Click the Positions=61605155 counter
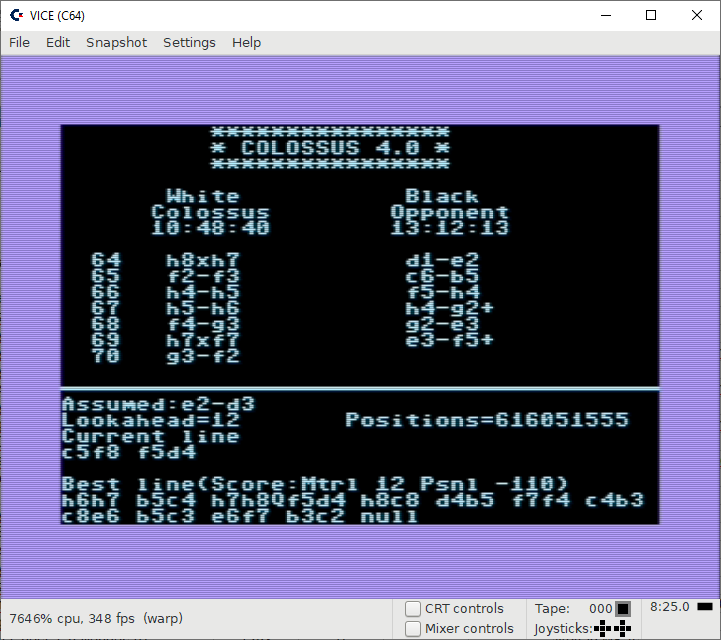Screen dimensions: 721x640 (x=487, y=420)
